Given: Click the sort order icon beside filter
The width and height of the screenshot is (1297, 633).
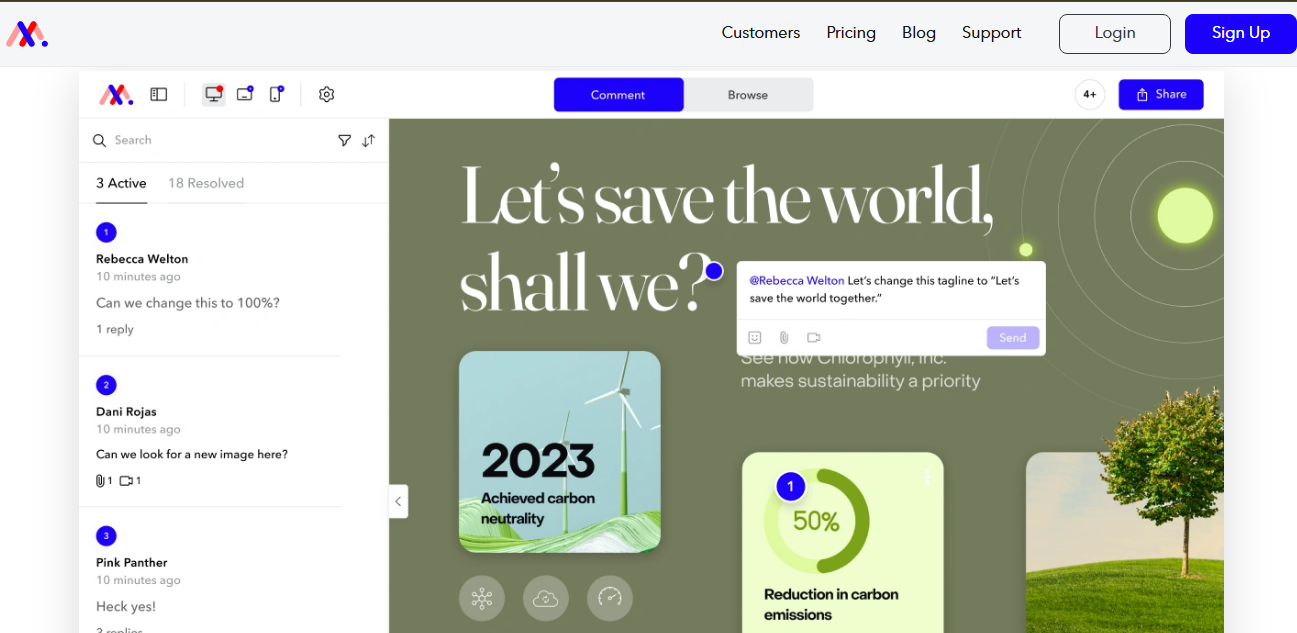Looking at the screenshot, I should coord(368,140).
